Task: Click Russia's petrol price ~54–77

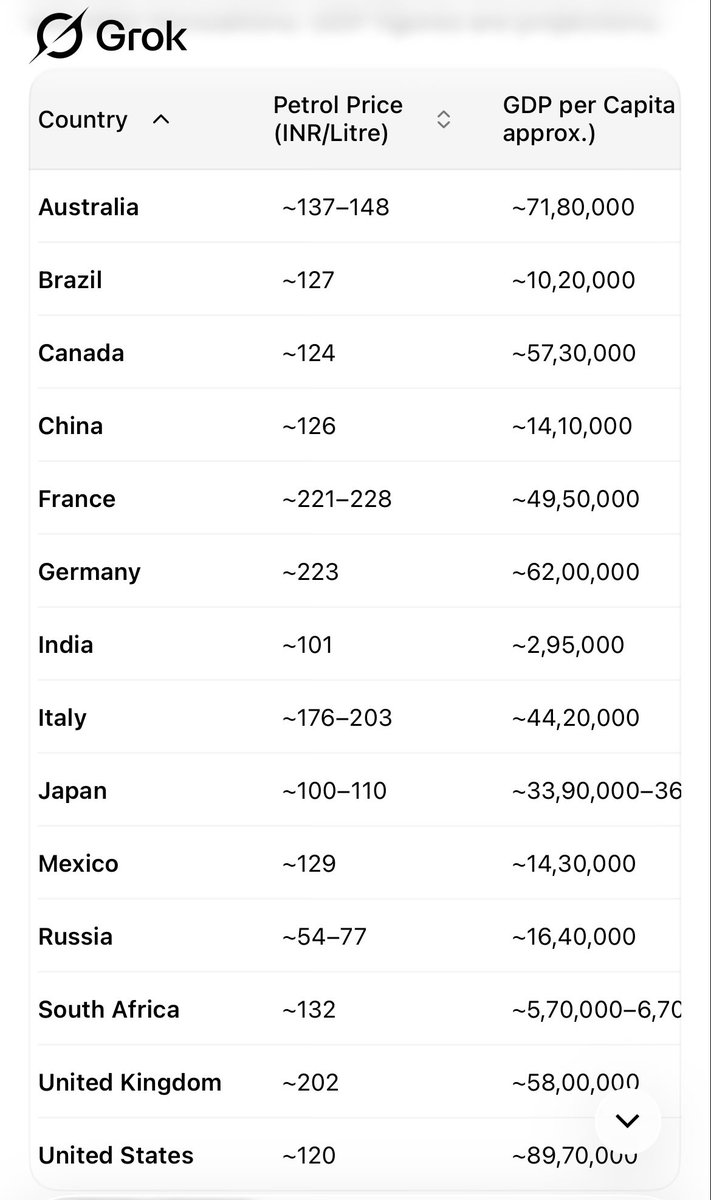Action: coord(324,936)
